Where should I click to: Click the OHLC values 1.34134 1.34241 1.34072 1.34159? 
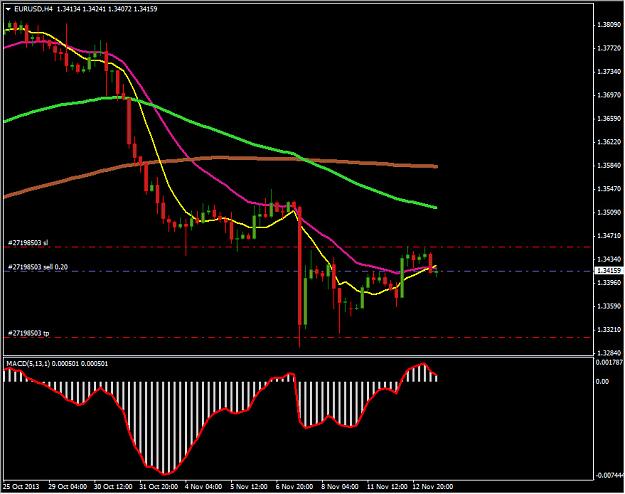(107, 9)
